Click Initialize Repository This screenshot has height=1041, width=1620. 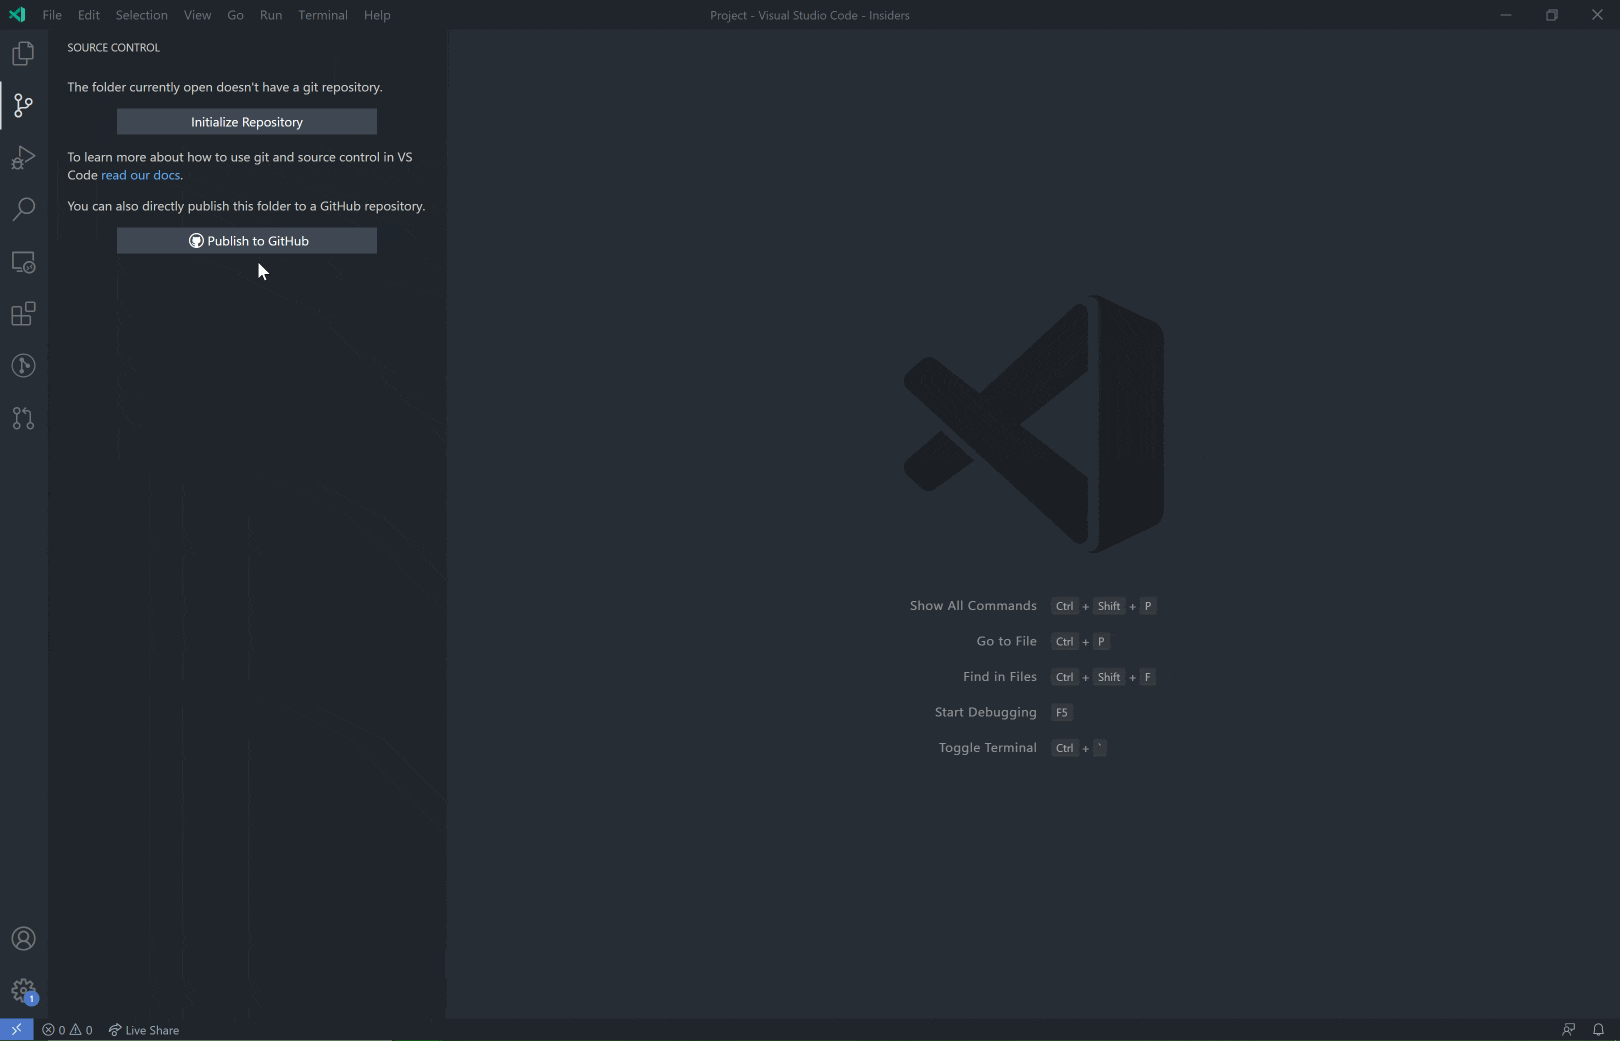pos(246,121)
